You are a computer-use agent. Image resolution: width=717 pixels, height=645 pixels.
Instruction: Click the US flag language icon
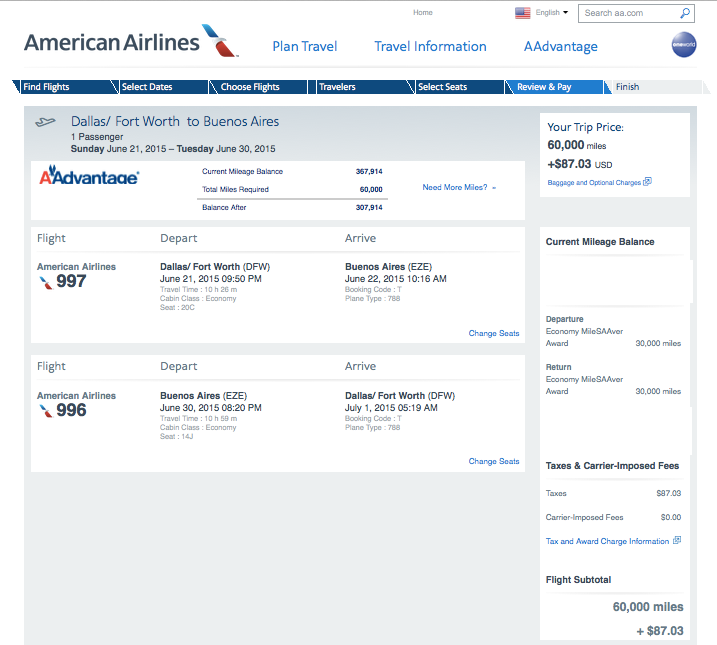click(522, 13)
